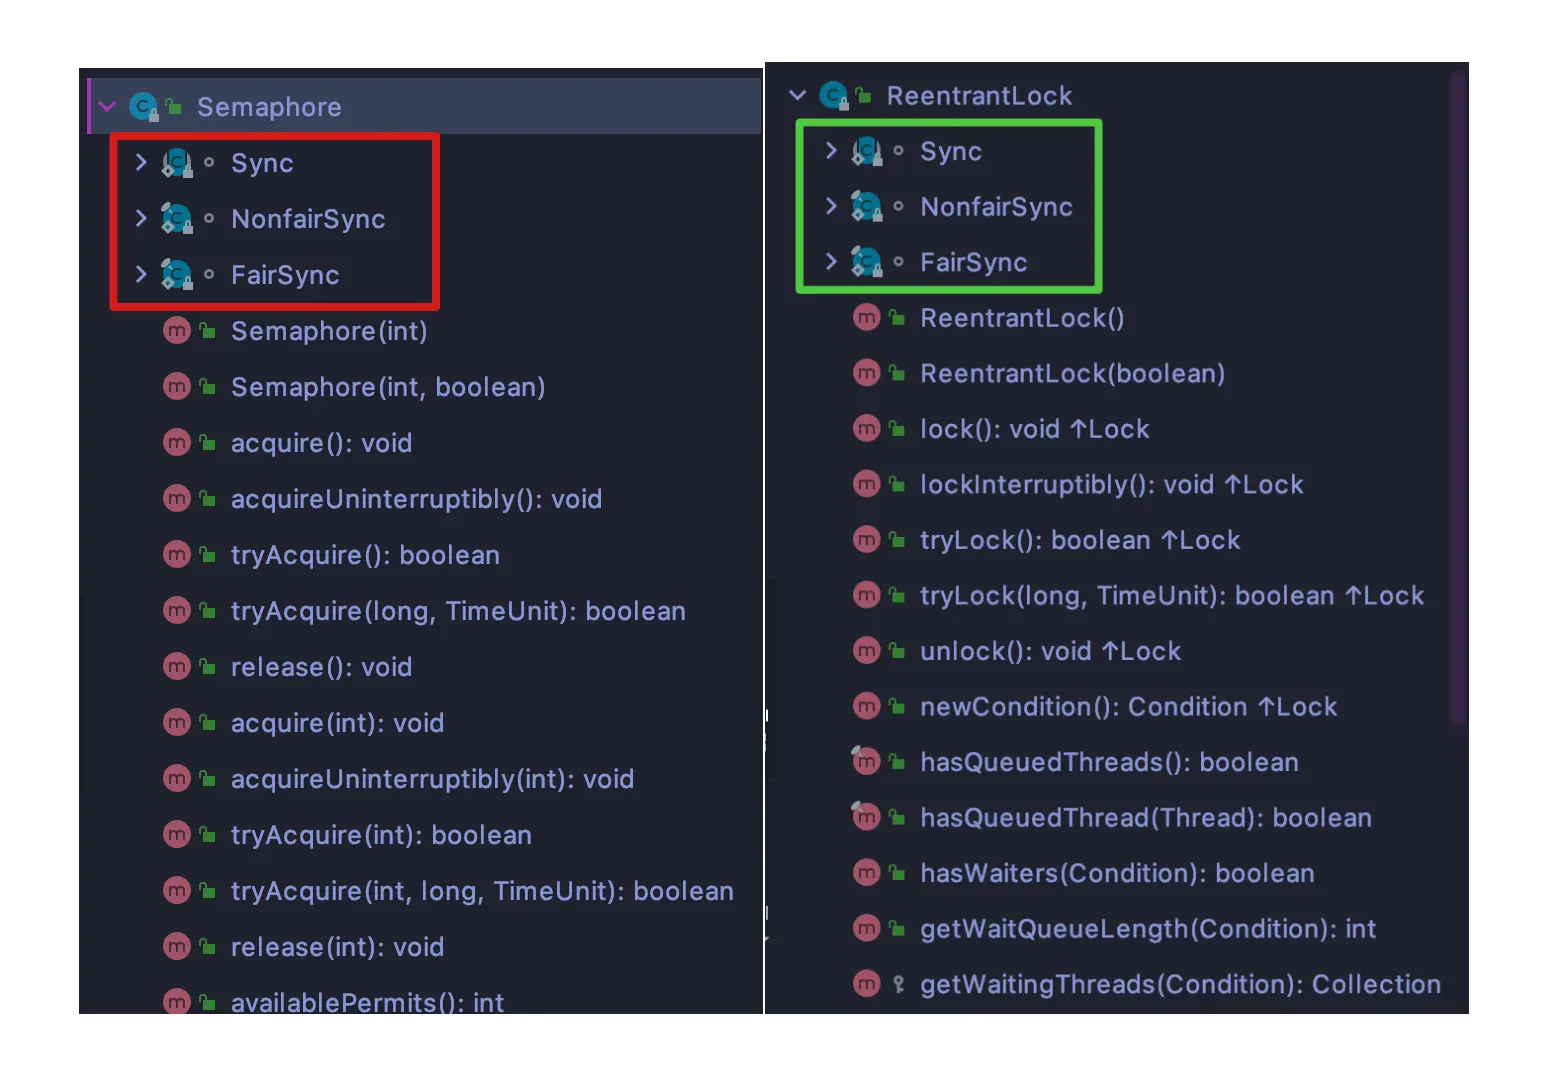Viewport: 1542px width, 1076px height.
Task: Collapse the Semaphore class node
Action: click(x=107, y=106)
